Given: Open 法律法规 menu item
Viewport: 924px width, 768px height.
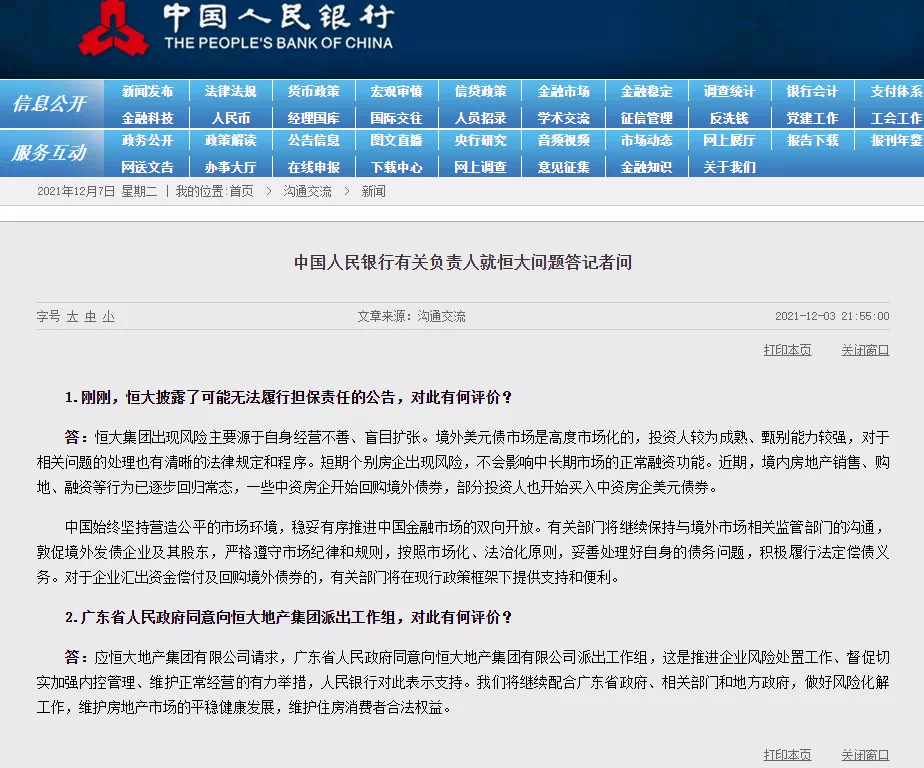Looking at the screenshot, I should click(x=230, y=91).
